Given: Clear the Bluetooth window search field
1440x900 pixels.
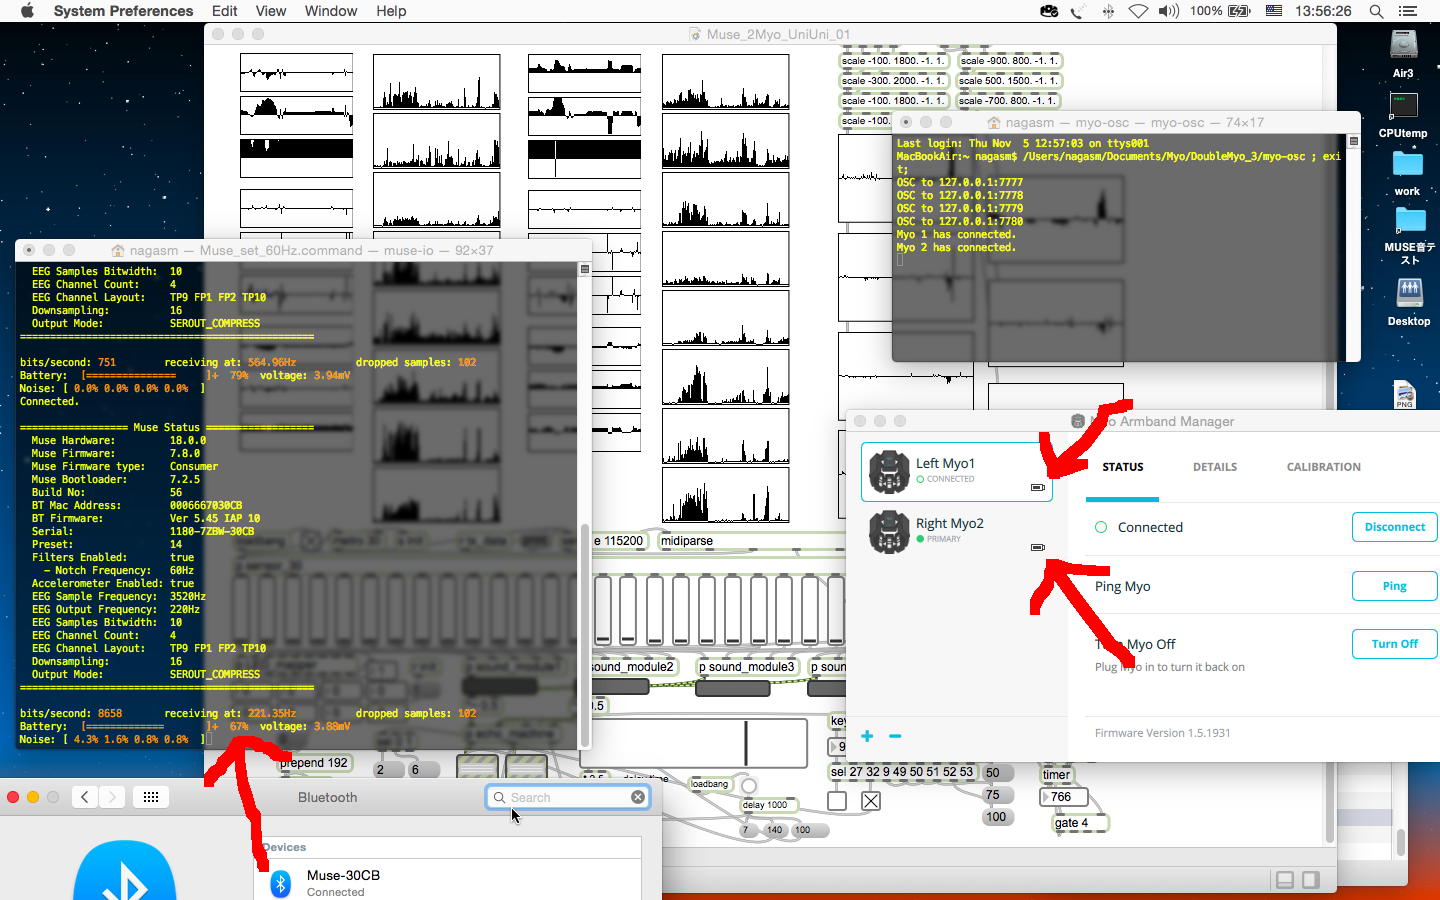Looking at the screenshot, I should 638,797.
